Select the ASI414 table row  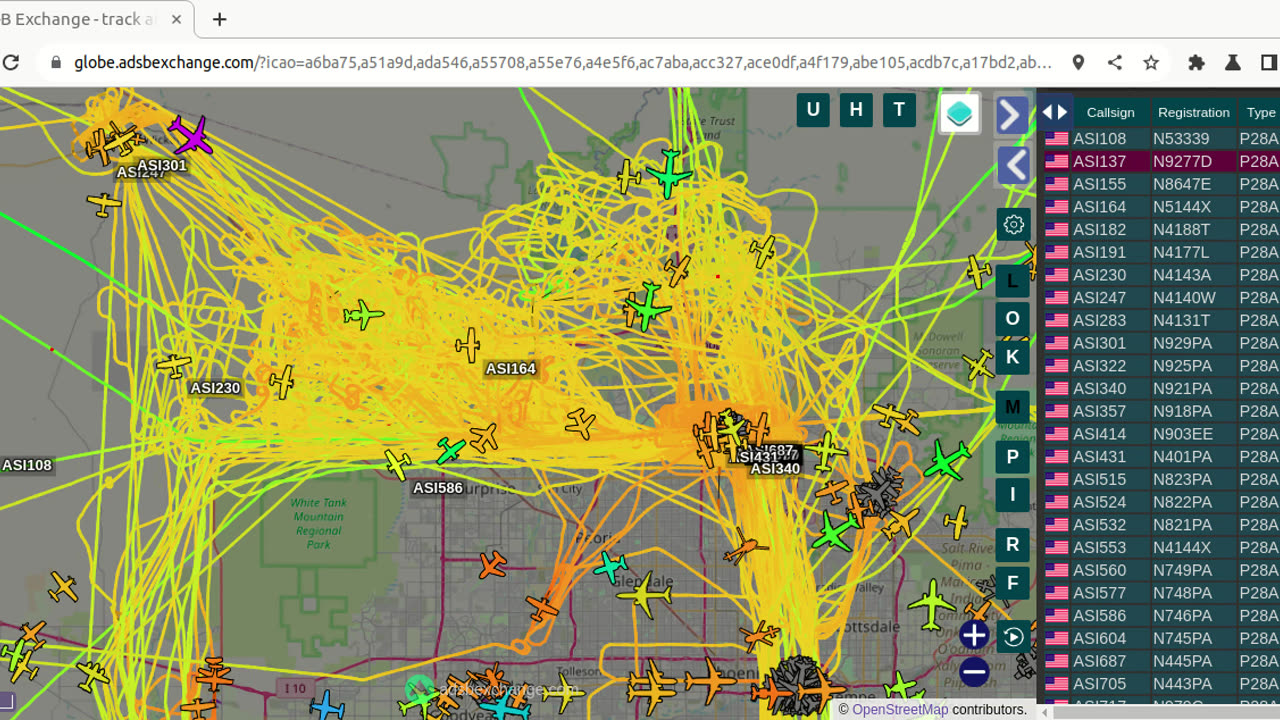click(1160, 434)
